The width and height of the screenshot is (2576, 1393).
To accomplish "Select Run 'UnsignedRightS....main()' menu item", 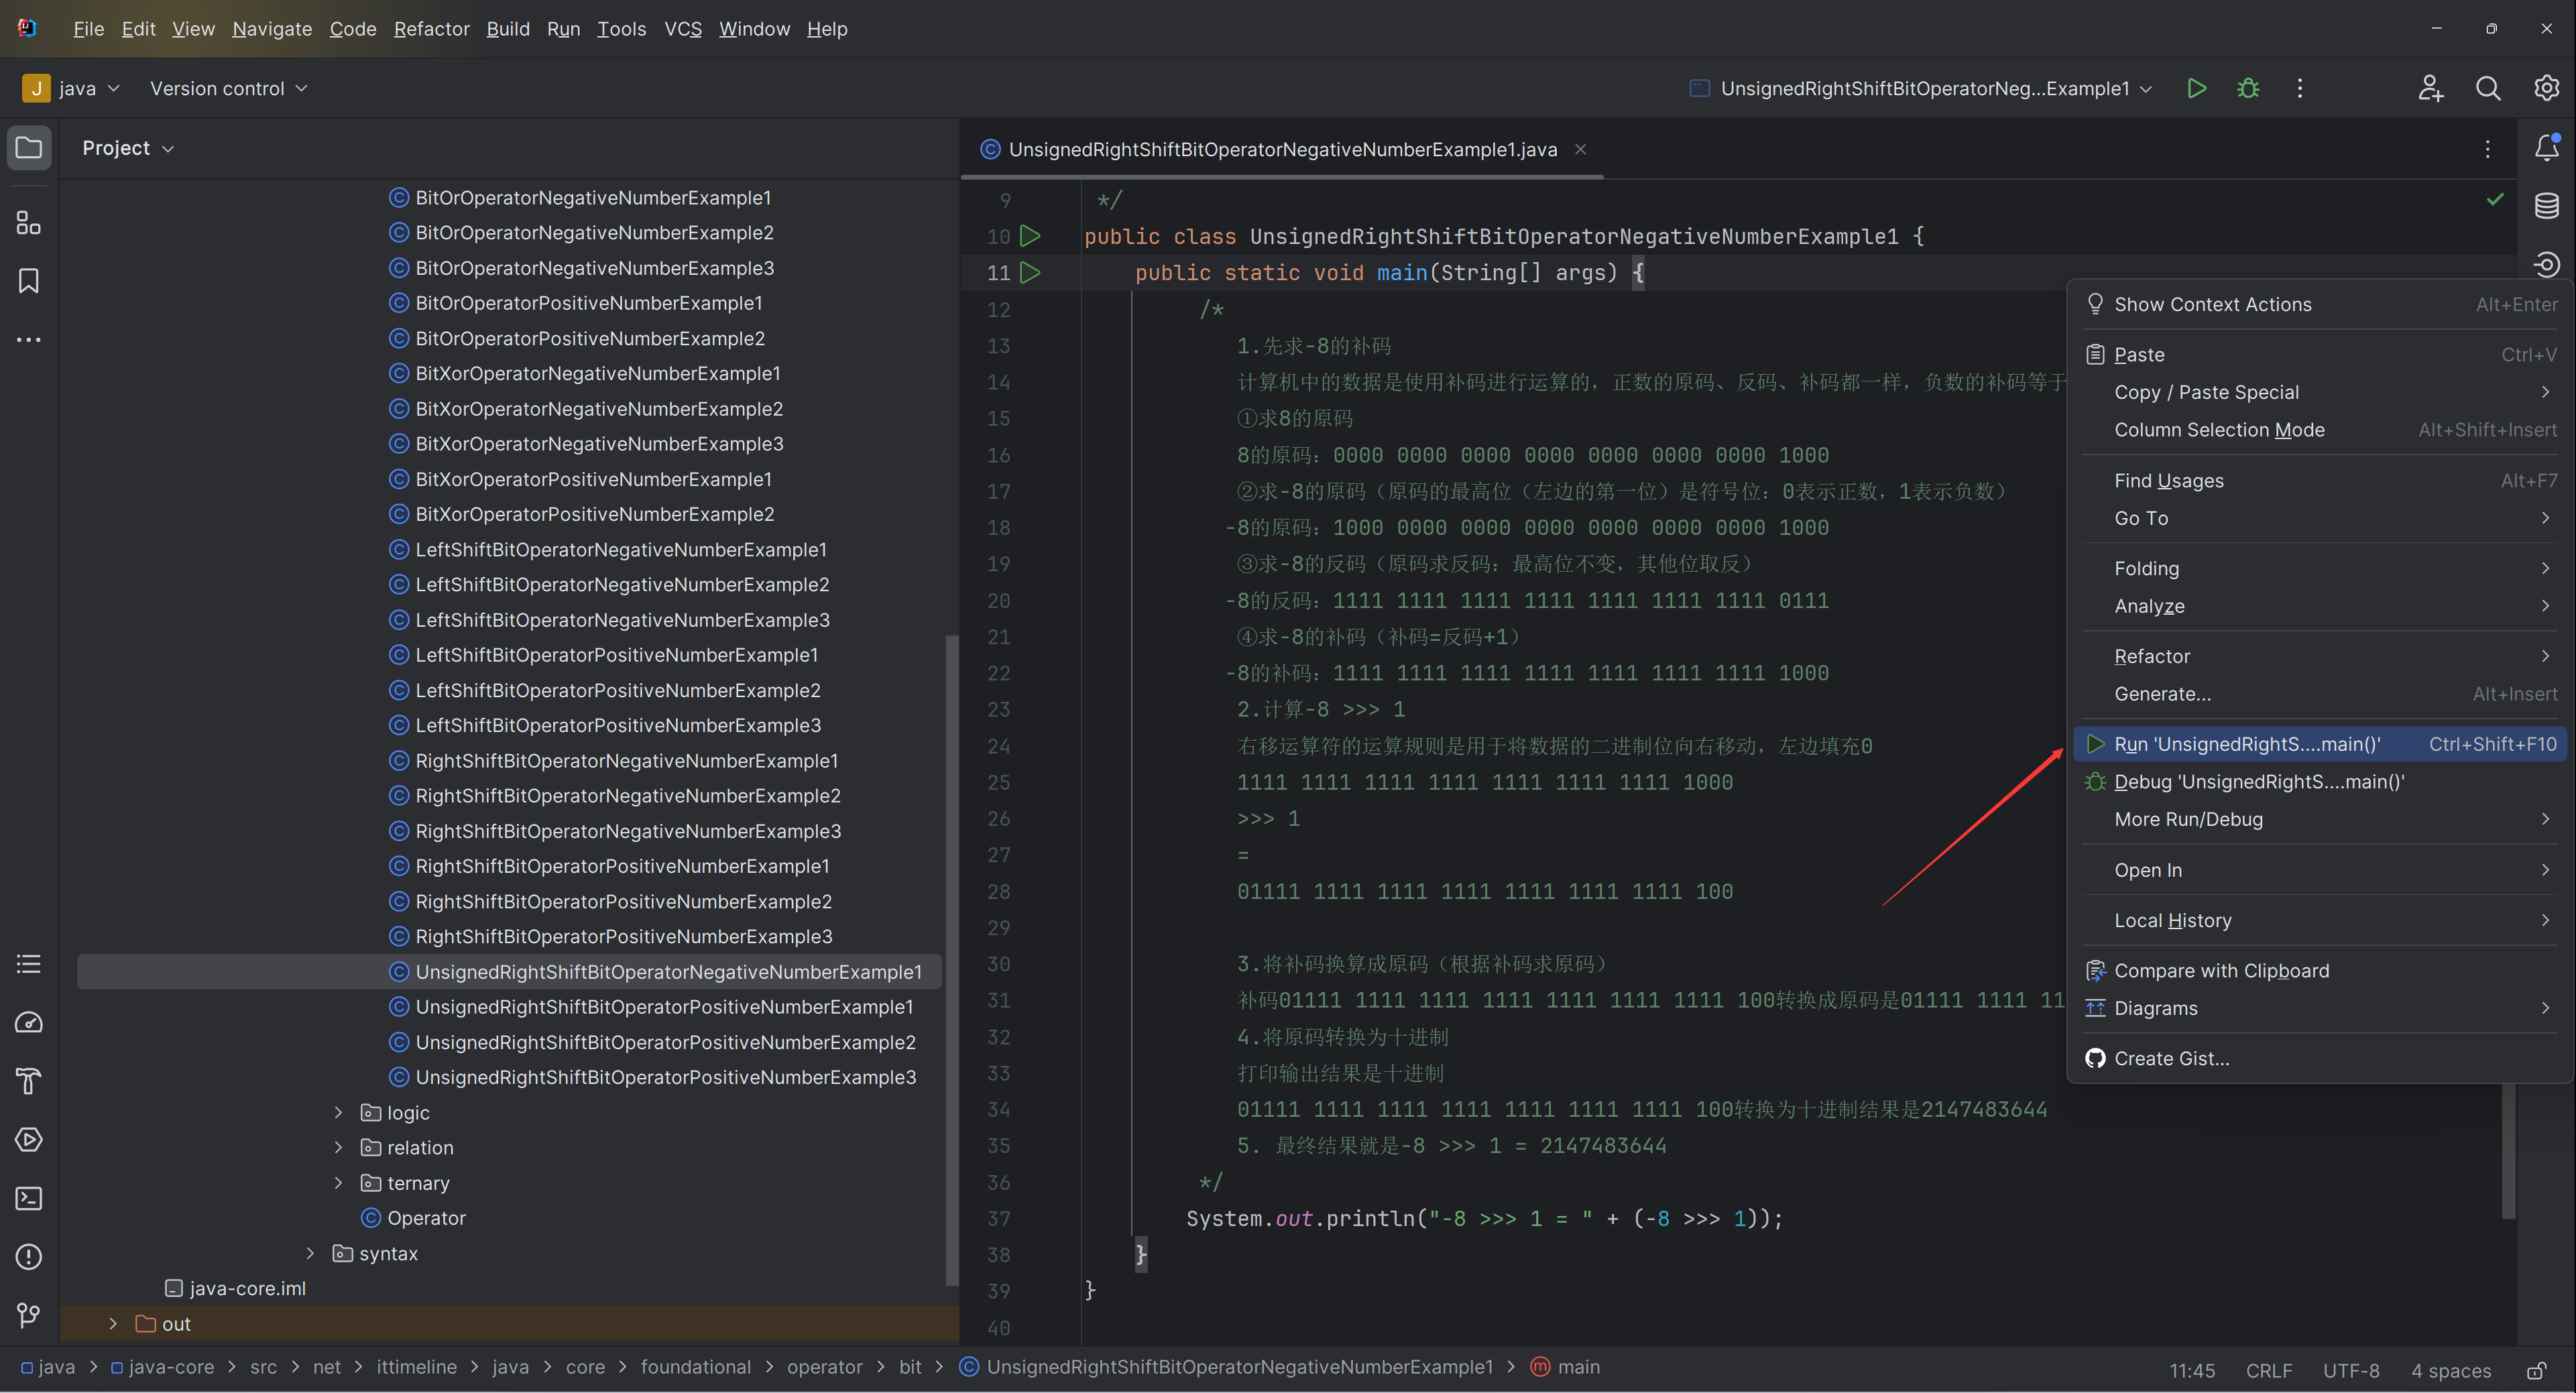I will click(x=2320, y=744).
